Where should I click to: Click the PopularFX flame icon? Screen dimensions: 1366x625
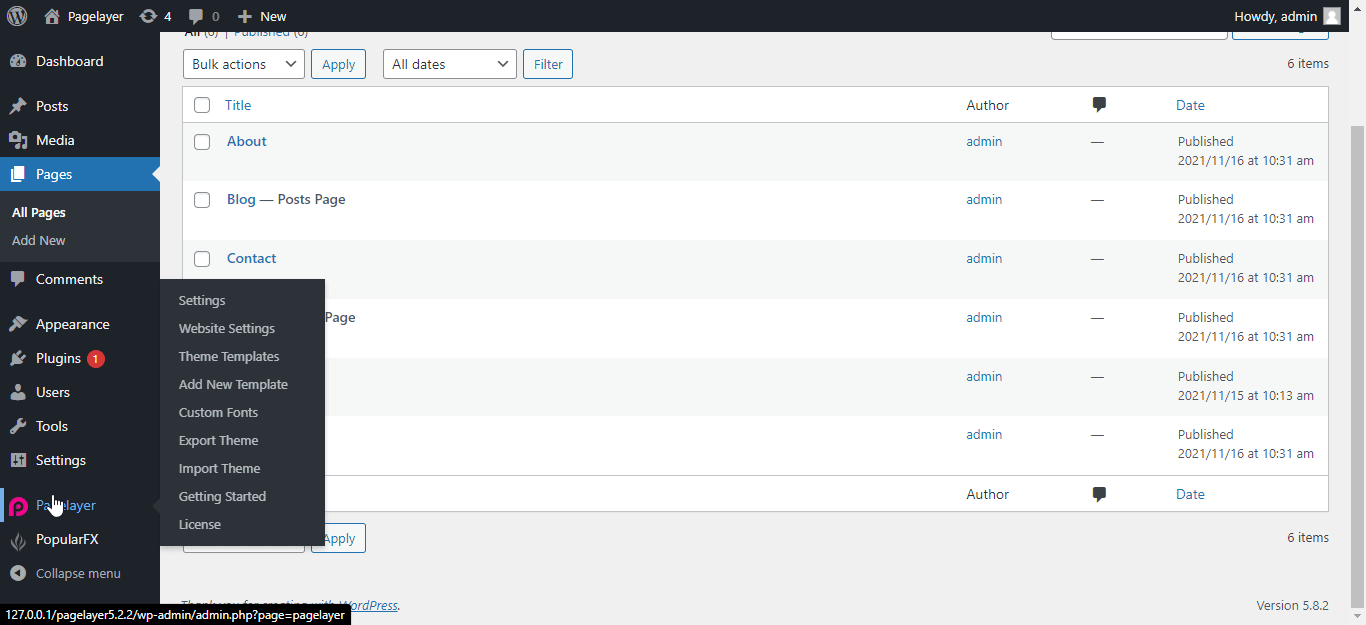coord(18,540)
